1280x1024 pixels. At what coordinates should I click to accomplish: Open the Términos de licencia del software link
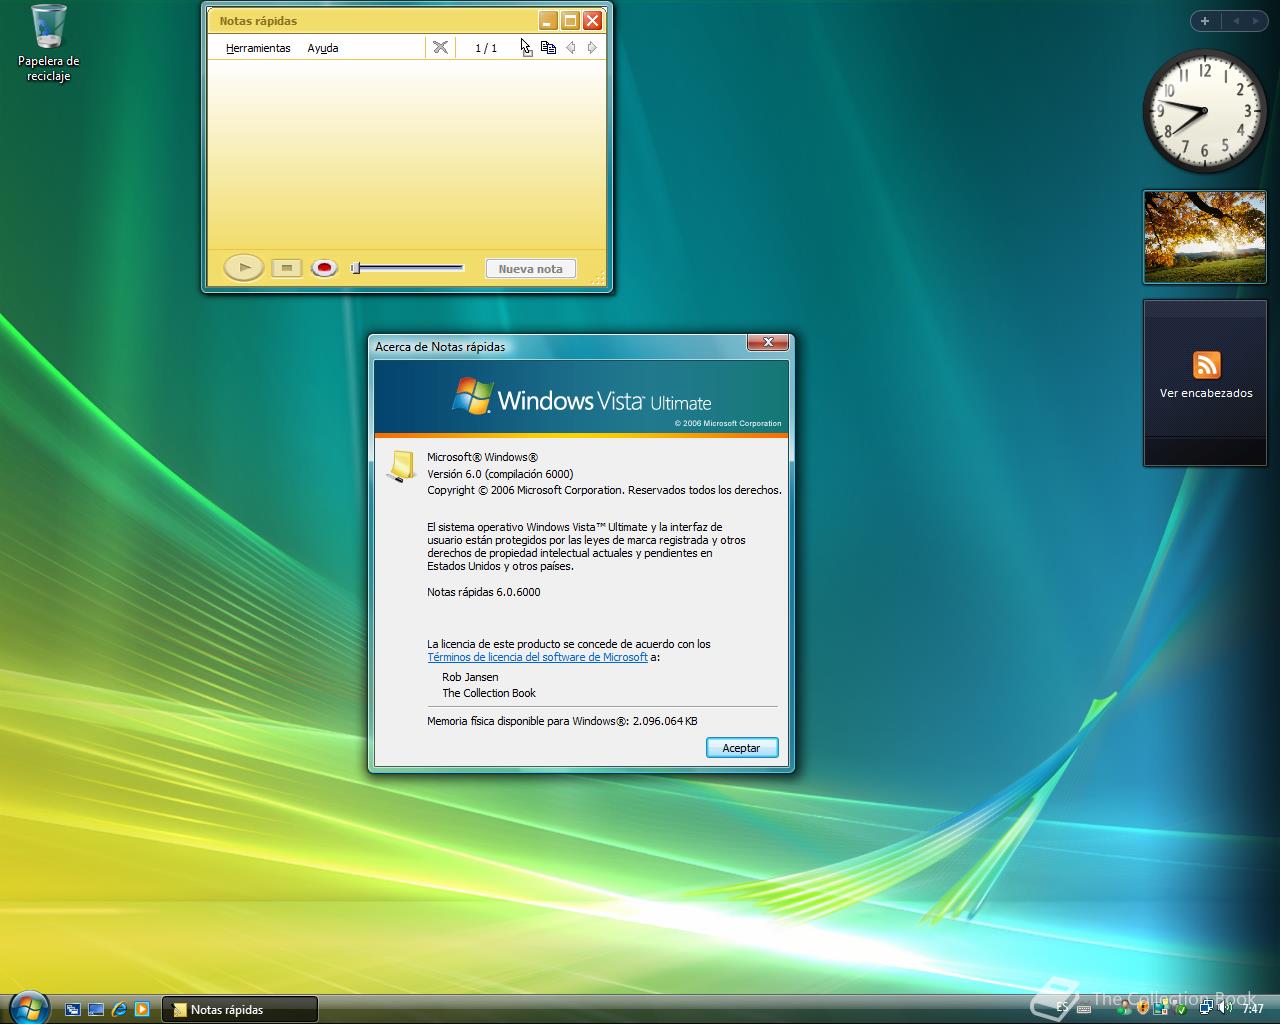pos(537,657)
